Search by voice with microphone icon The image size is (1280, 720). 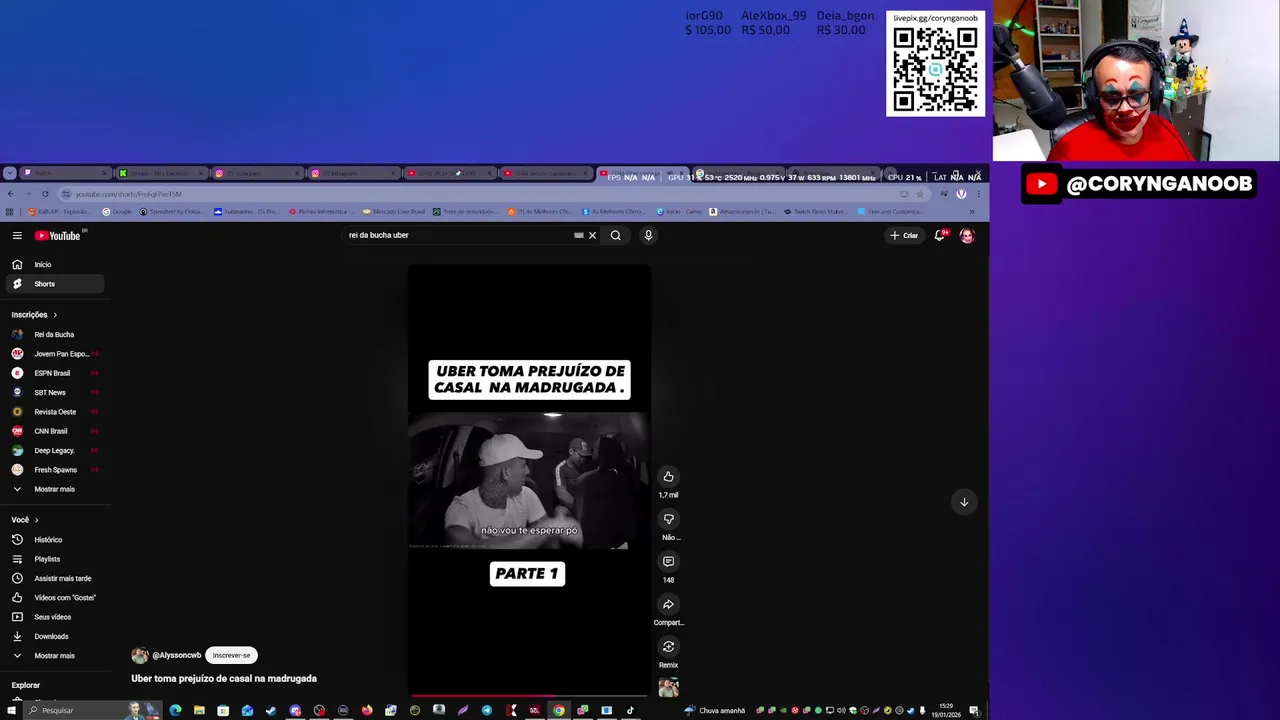tap(648, 235)
